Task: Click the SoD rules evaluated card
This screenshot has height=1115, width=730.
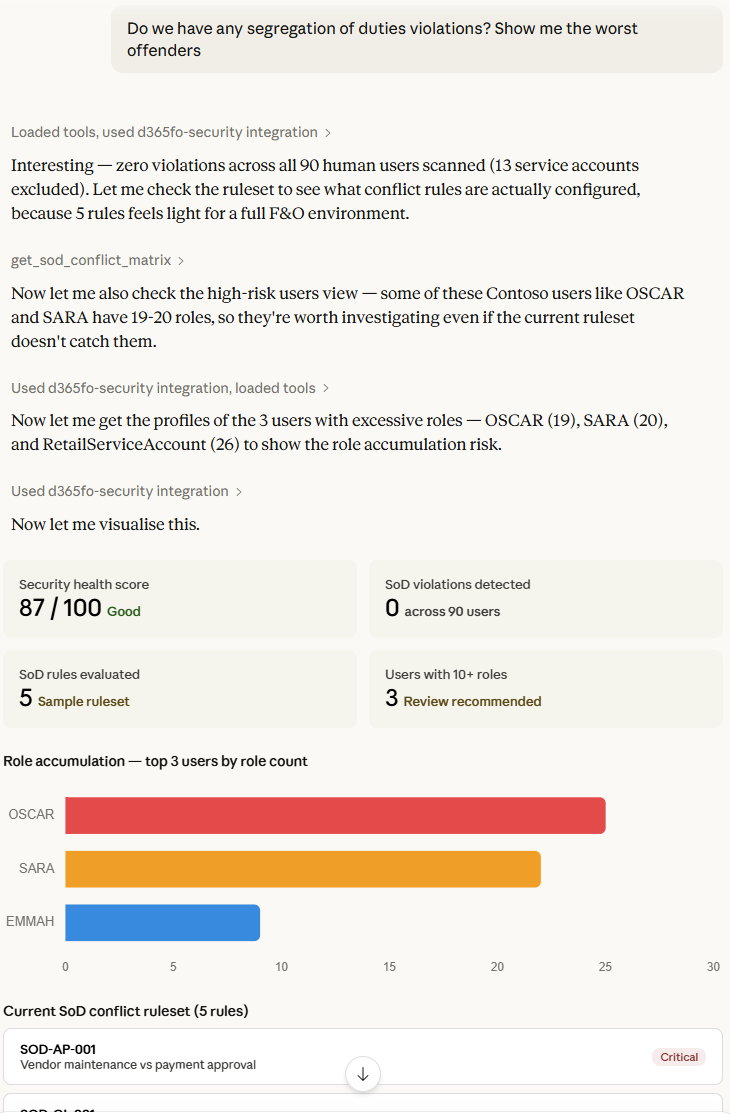Action: (x=180, y=688)
